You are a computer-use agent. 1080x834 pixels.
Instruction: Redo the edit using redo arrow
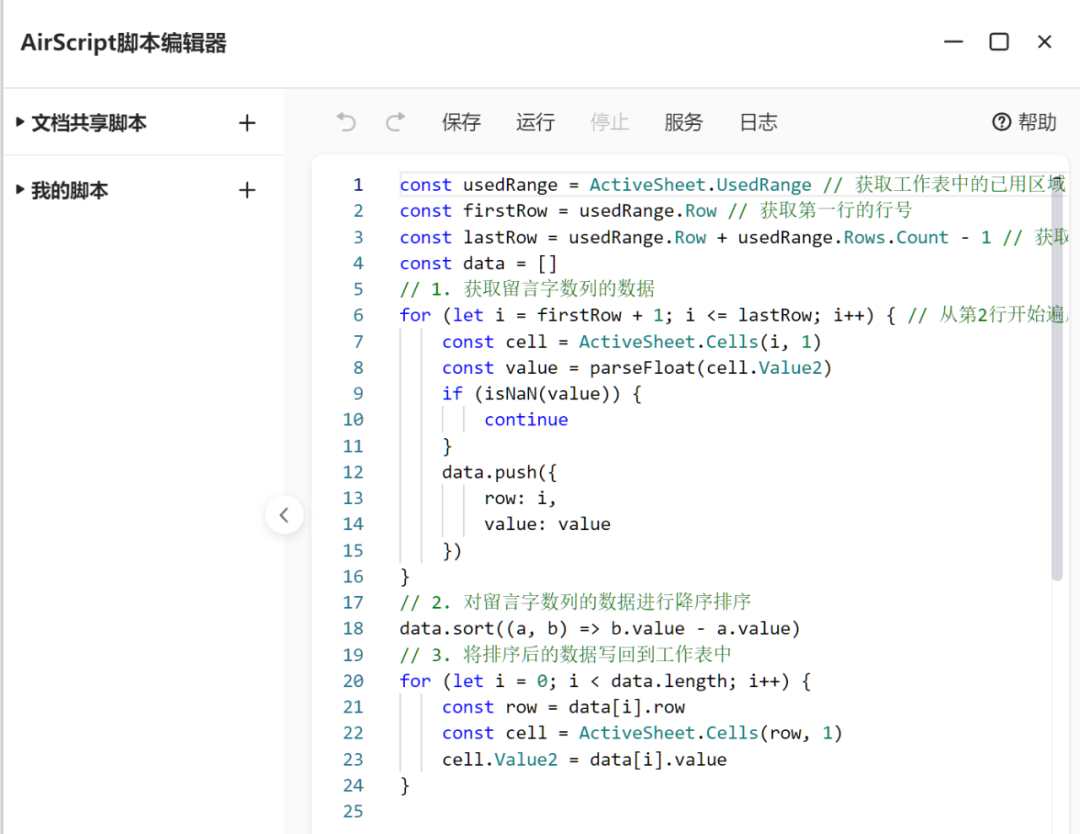(x=395, y=123)
